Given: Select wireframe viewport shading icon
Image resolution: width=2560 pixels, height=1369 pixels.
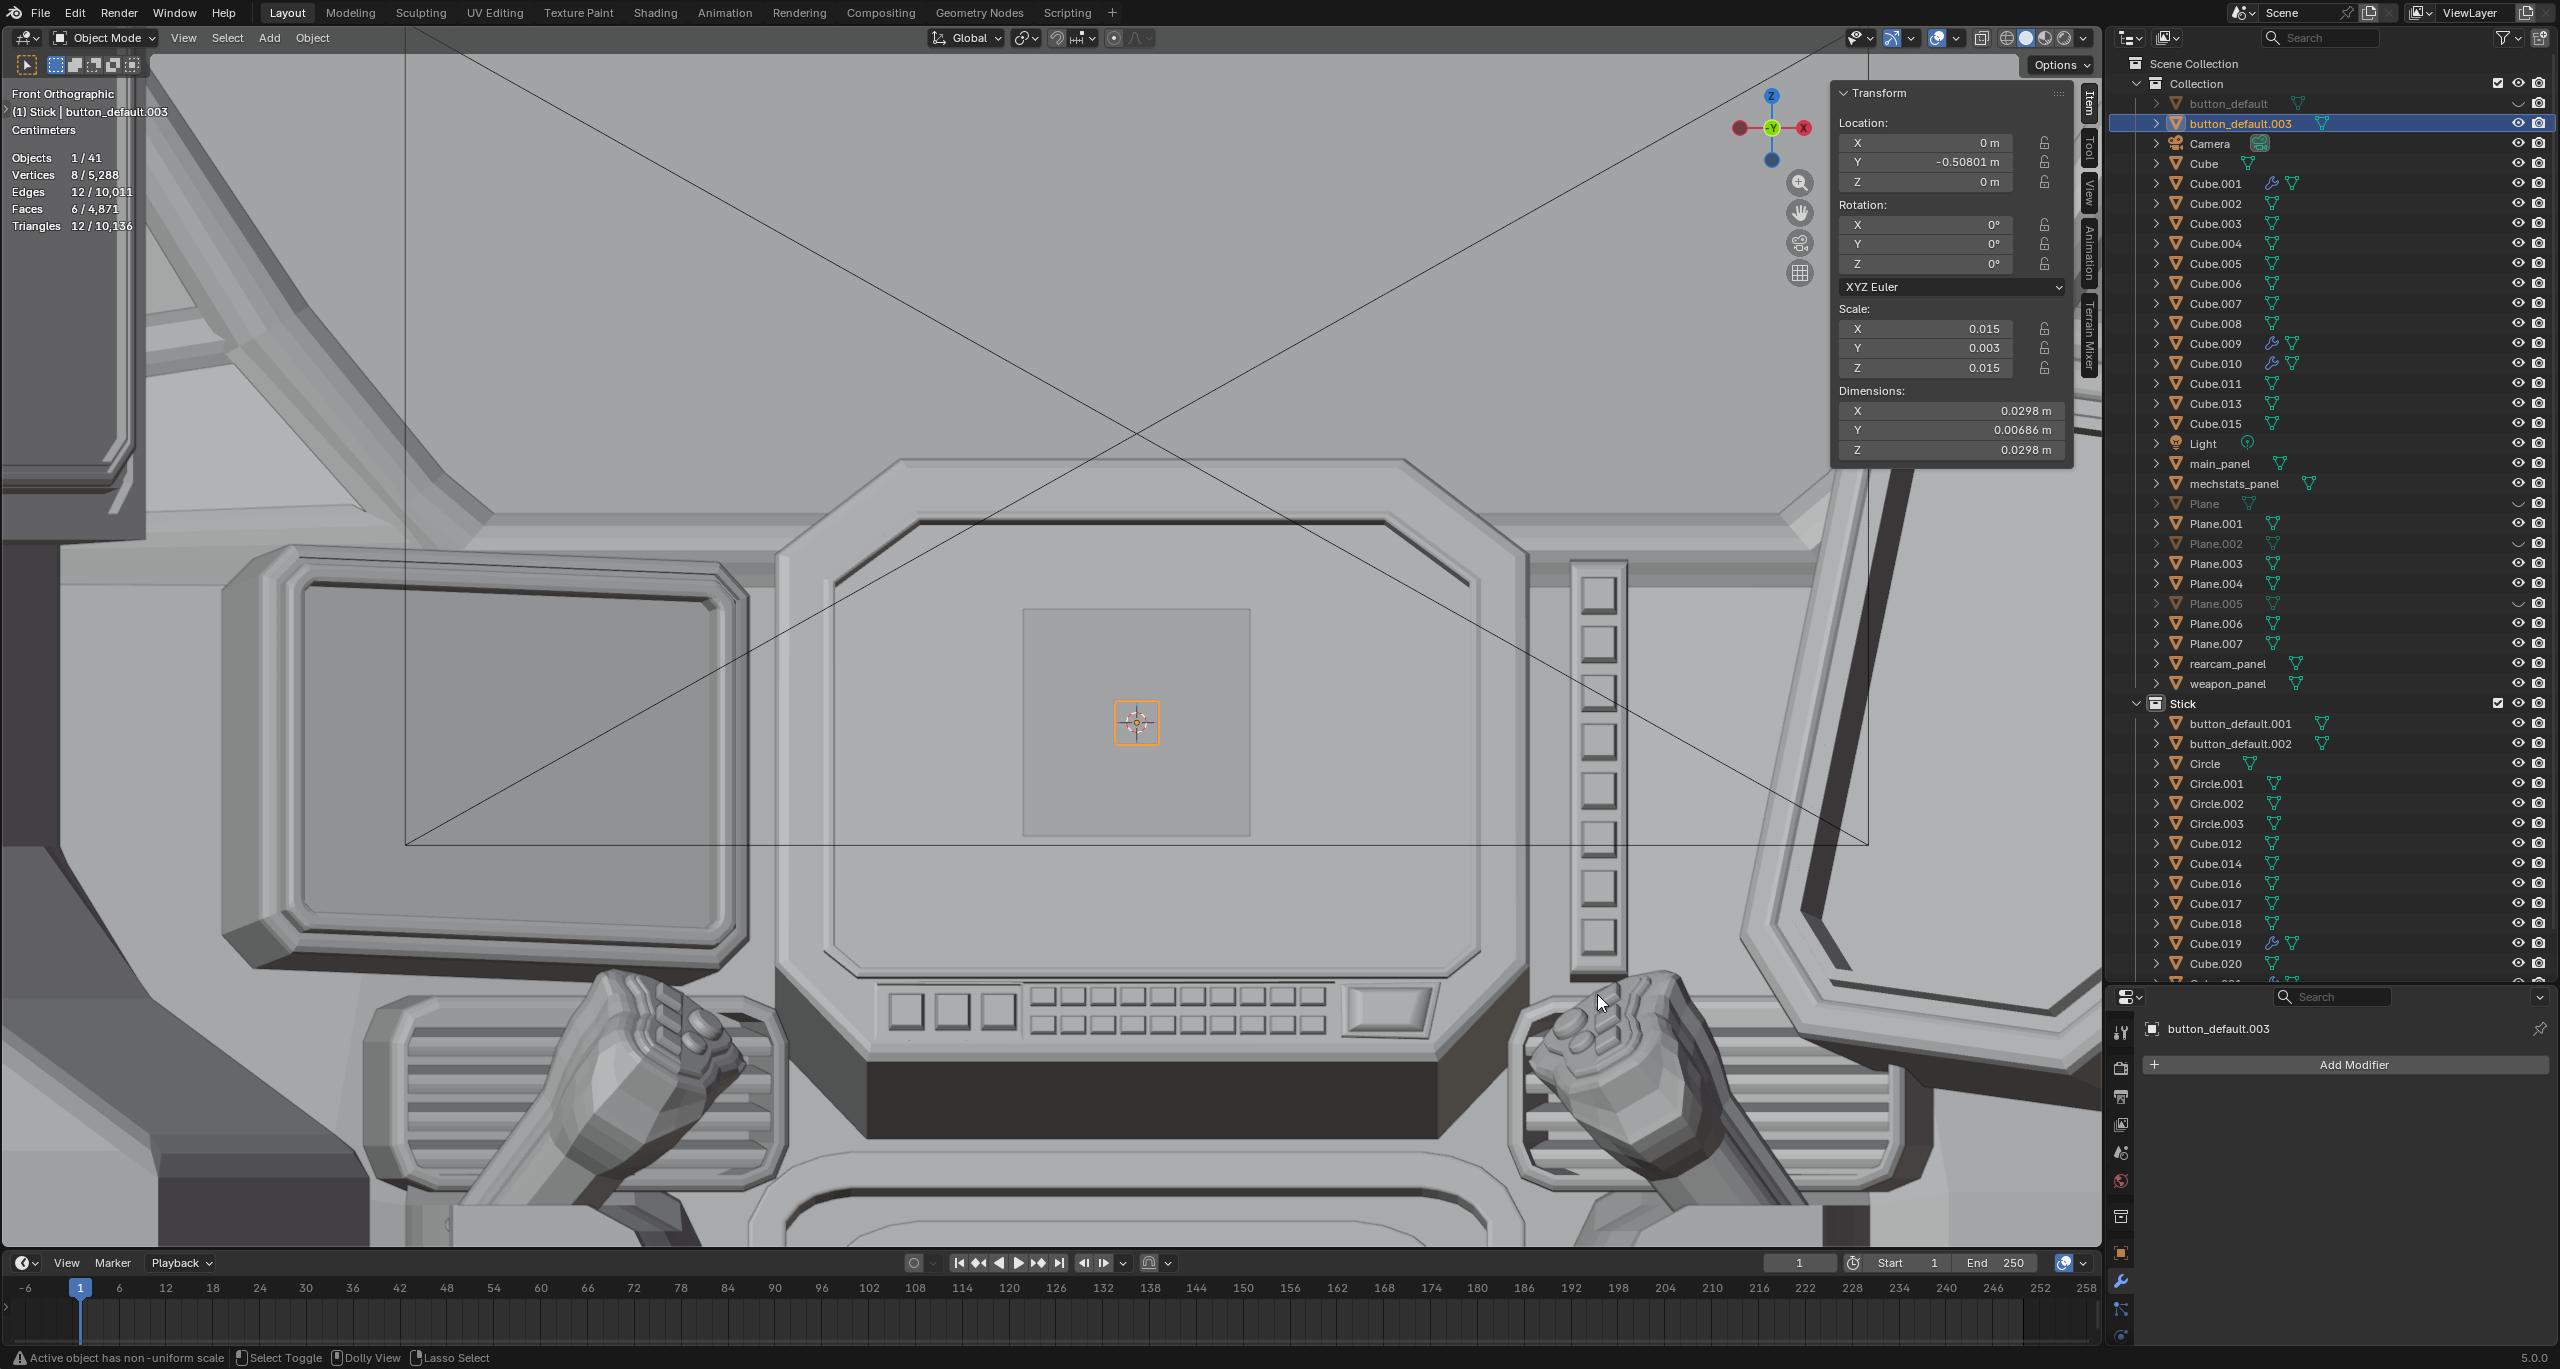Looking at the screenshot, I should [x=2007, y=38].
